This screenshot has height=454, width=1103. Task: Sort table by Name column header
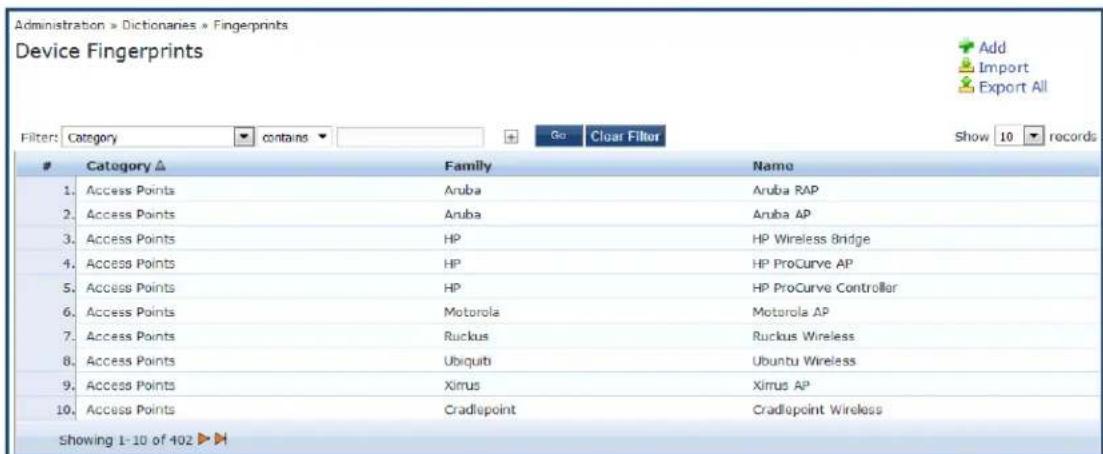point(773,167)
